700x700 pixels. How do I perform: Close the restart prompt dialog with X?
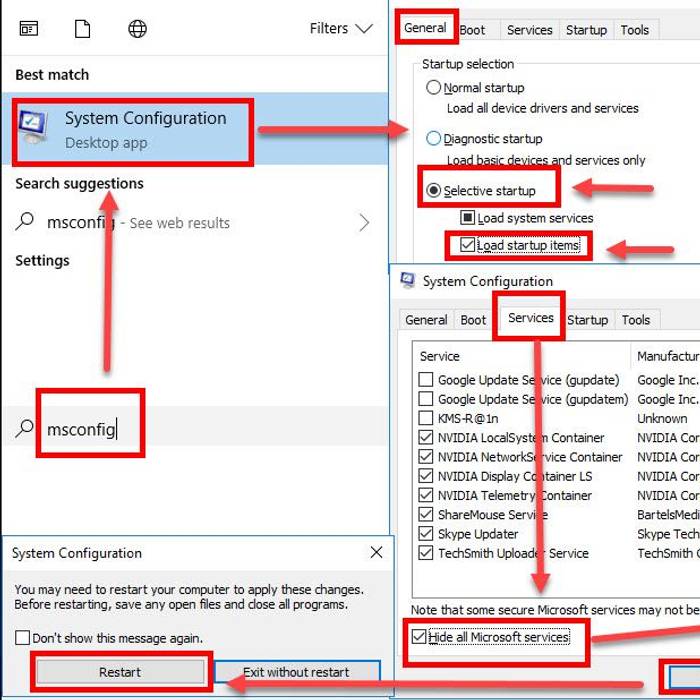(x=376, y=553)
